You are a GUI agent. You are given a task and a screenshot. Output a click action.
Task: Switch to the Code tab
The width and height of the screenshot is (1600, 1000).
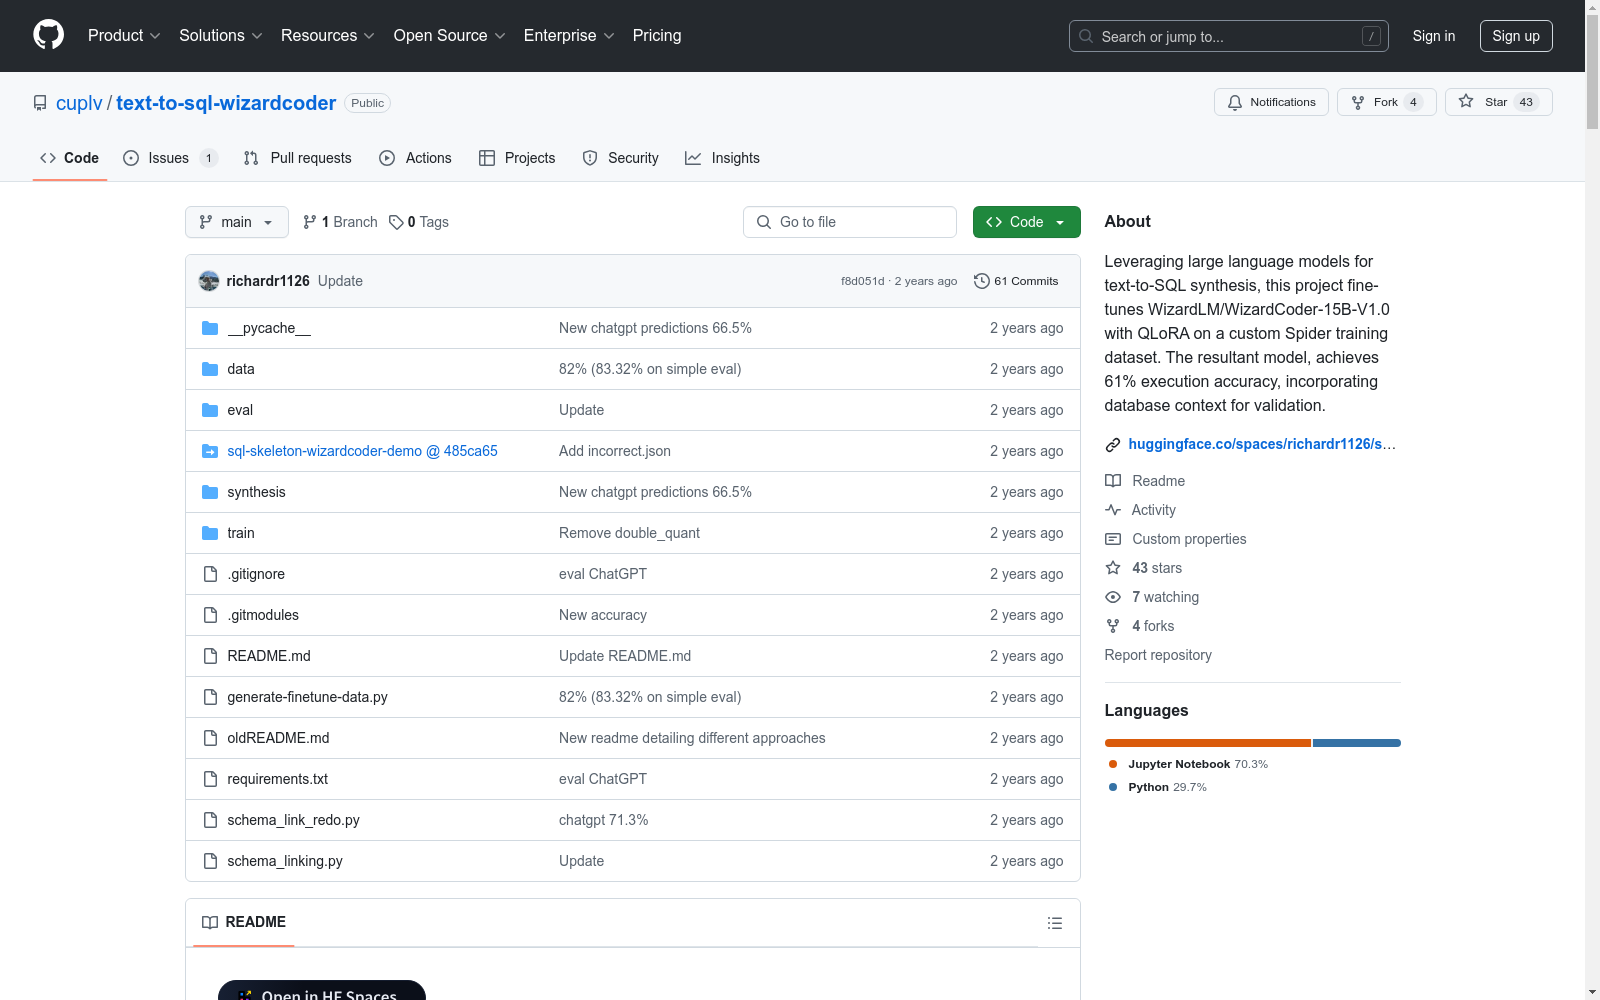[70, 158]
